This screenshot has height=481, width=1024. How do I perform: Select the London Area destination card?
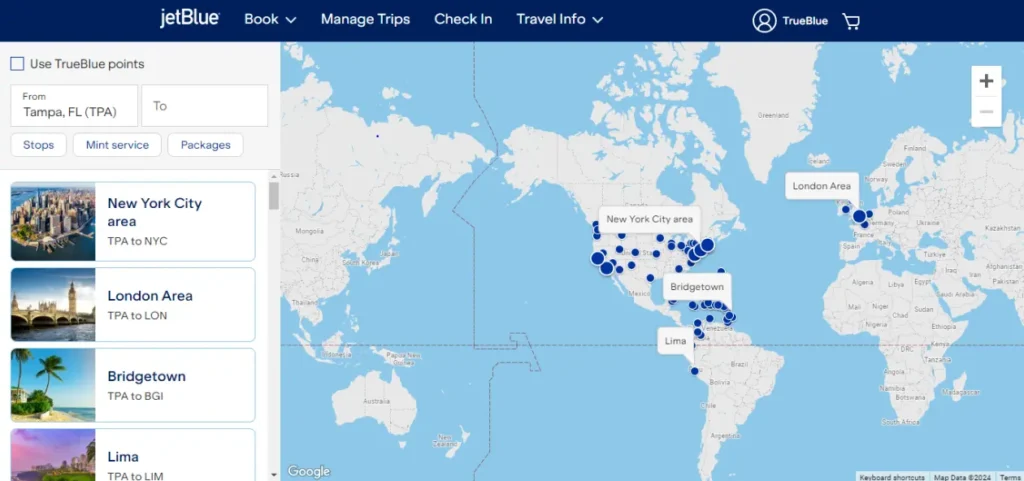coord(133,305)
